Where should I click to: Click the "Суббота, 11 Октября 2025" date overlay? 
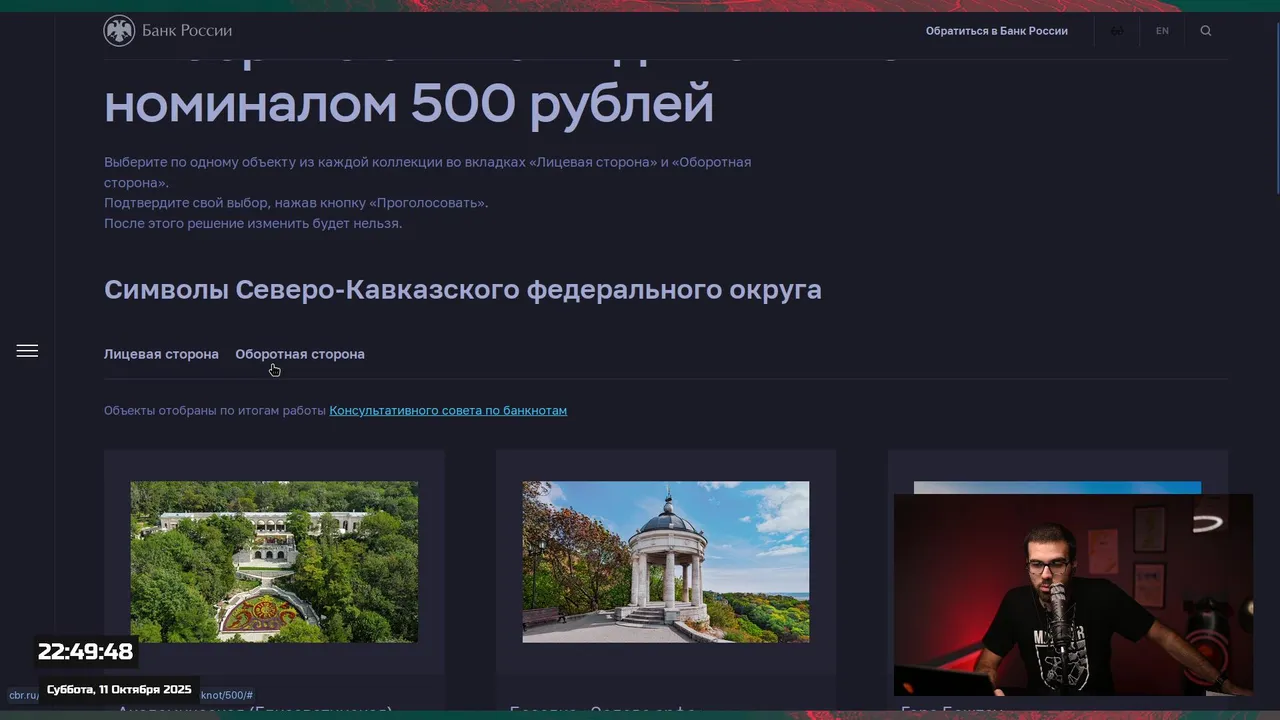coord(119,690)
